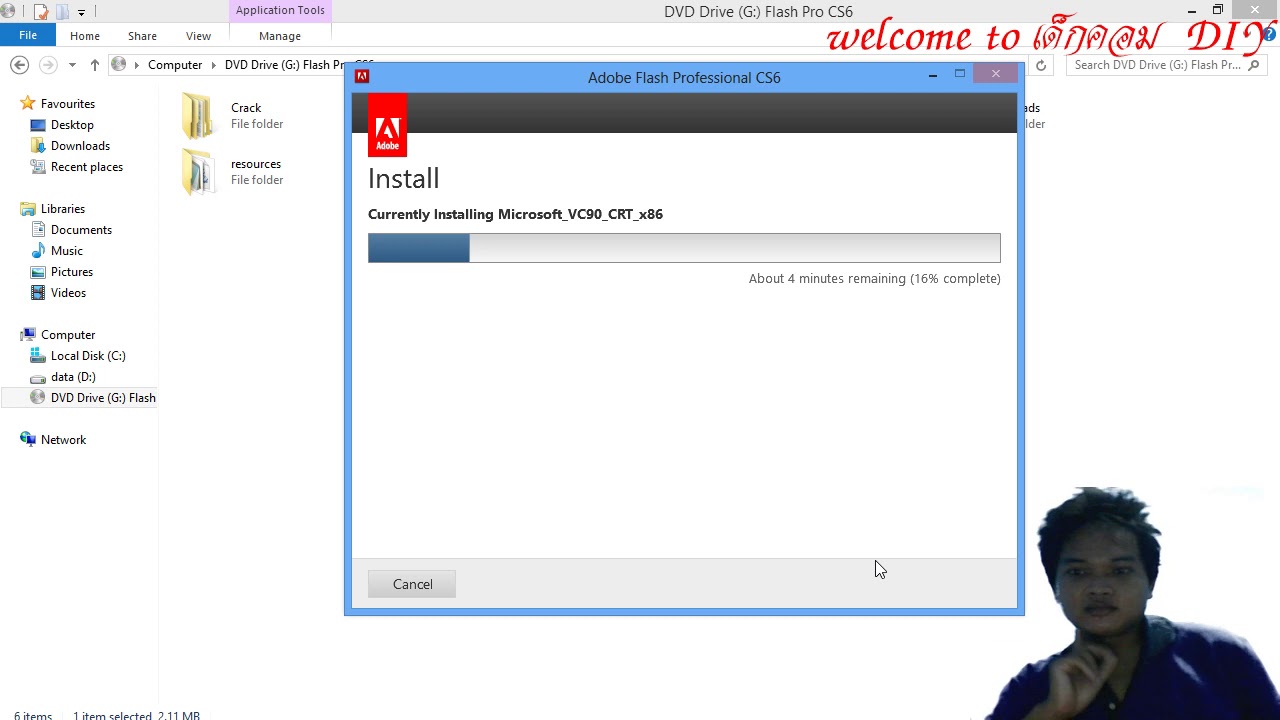1280x720 pixels.
Task: Open the Documents library
Action: (81, 230)
